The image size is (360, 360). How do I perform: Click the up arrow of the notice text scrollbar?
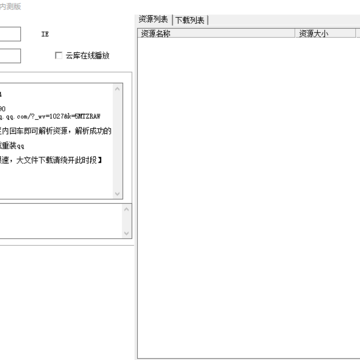click(x=117, y=89)
